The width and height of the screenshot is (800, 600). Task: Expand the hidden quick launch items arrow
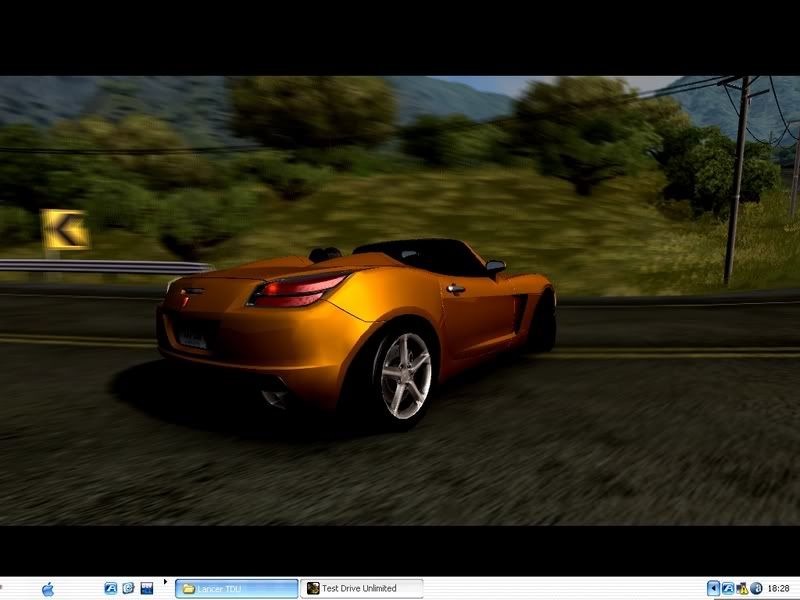[x=165, y=582]
